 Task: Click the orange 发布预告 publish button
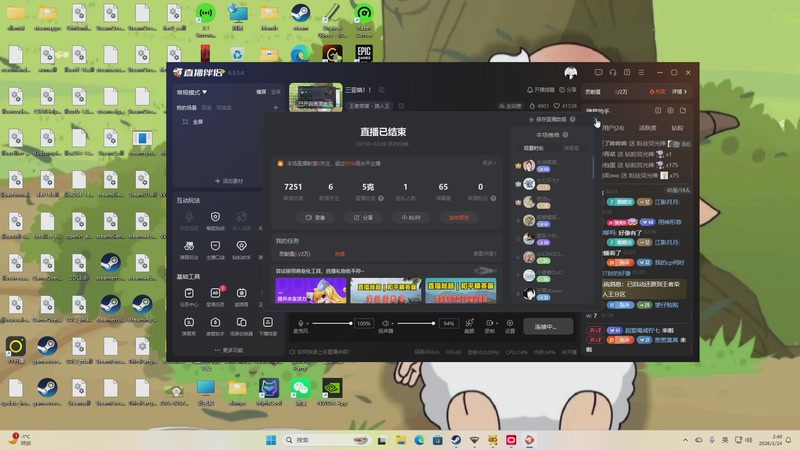(459, 217)
